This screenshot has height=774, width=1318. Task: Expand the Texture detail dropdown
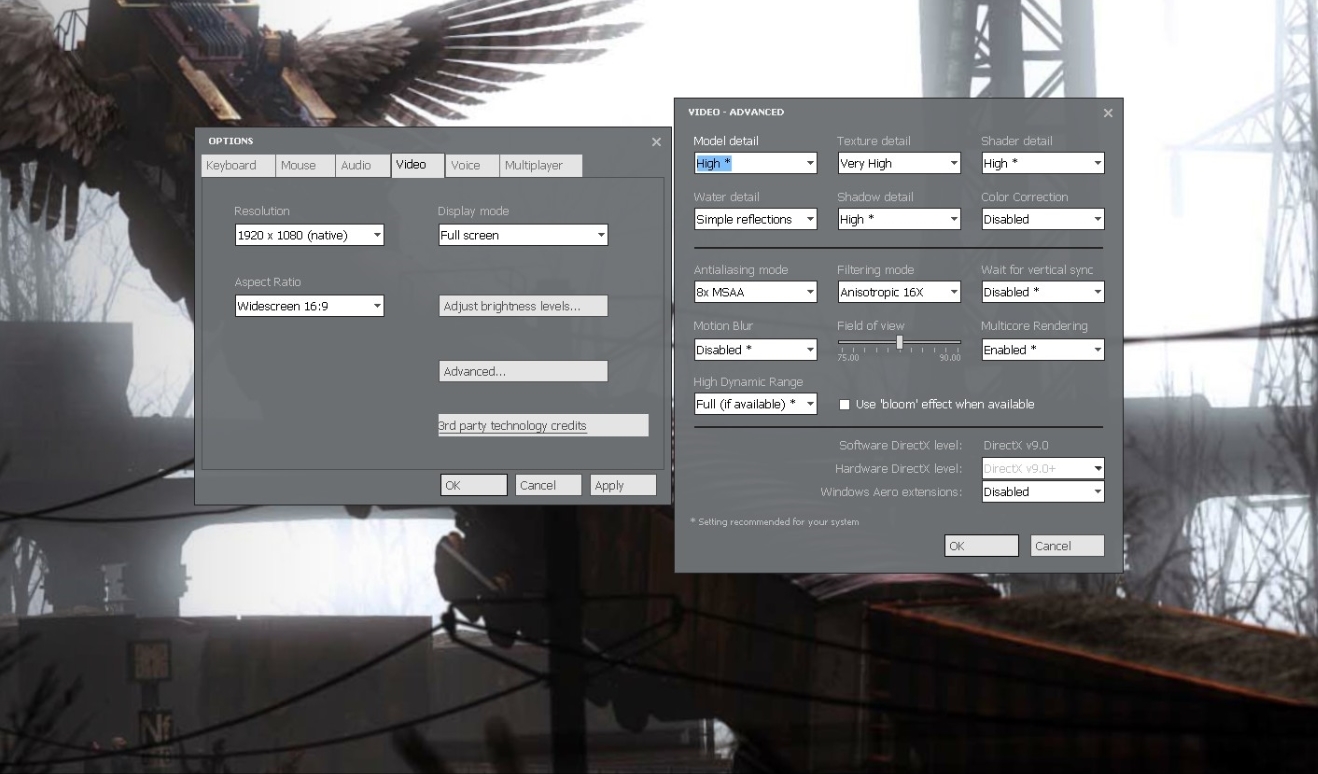(899, 163)
